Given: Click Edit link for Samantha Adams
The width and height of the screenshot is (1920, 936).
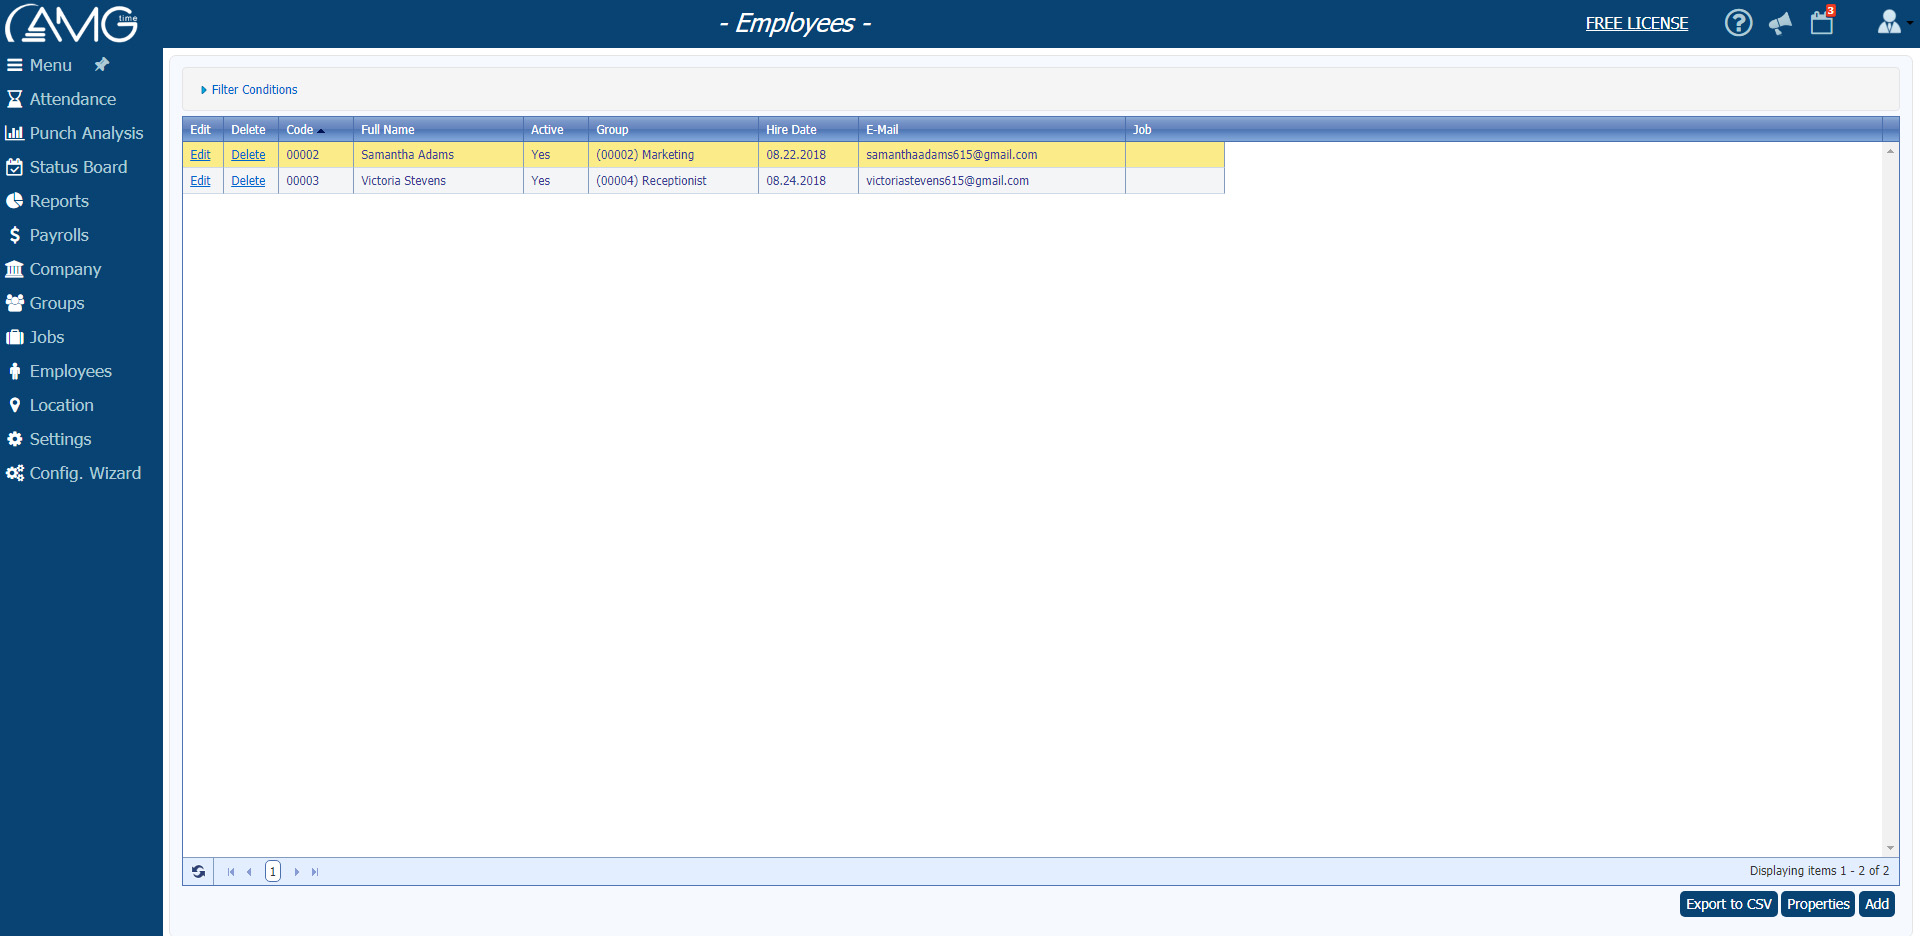Looking at the screenshot, I should click(x=200, y=155).
